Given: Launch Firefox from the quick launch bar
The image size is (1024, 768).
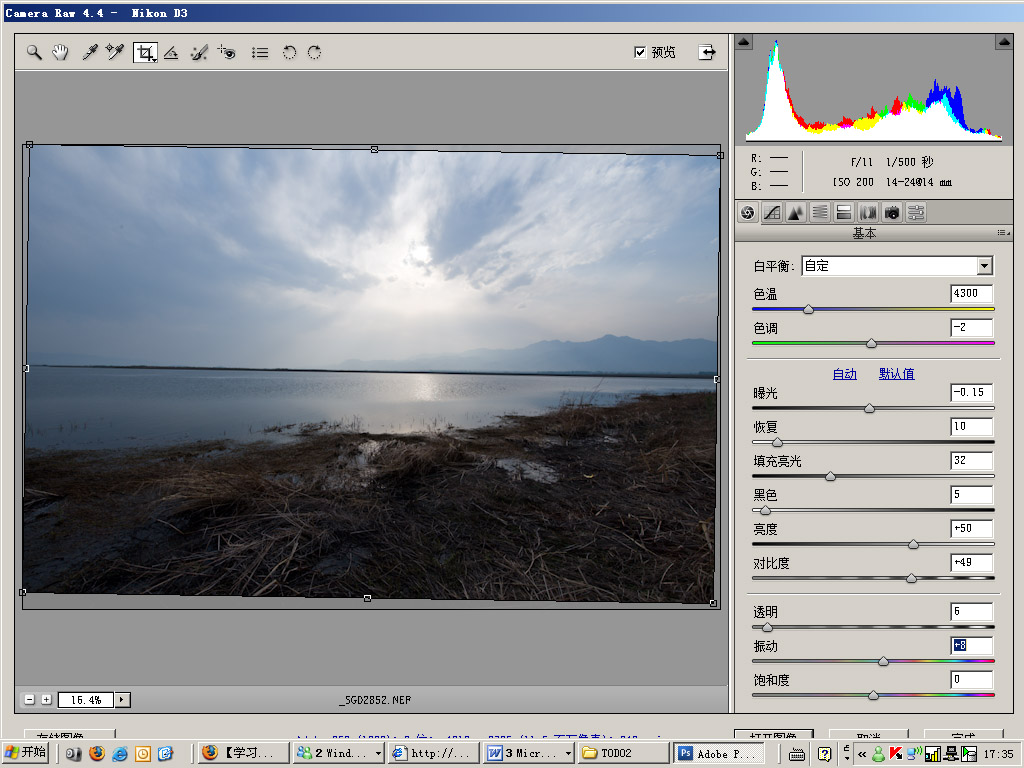Looking at the screenshot, I should pos(97,754).
